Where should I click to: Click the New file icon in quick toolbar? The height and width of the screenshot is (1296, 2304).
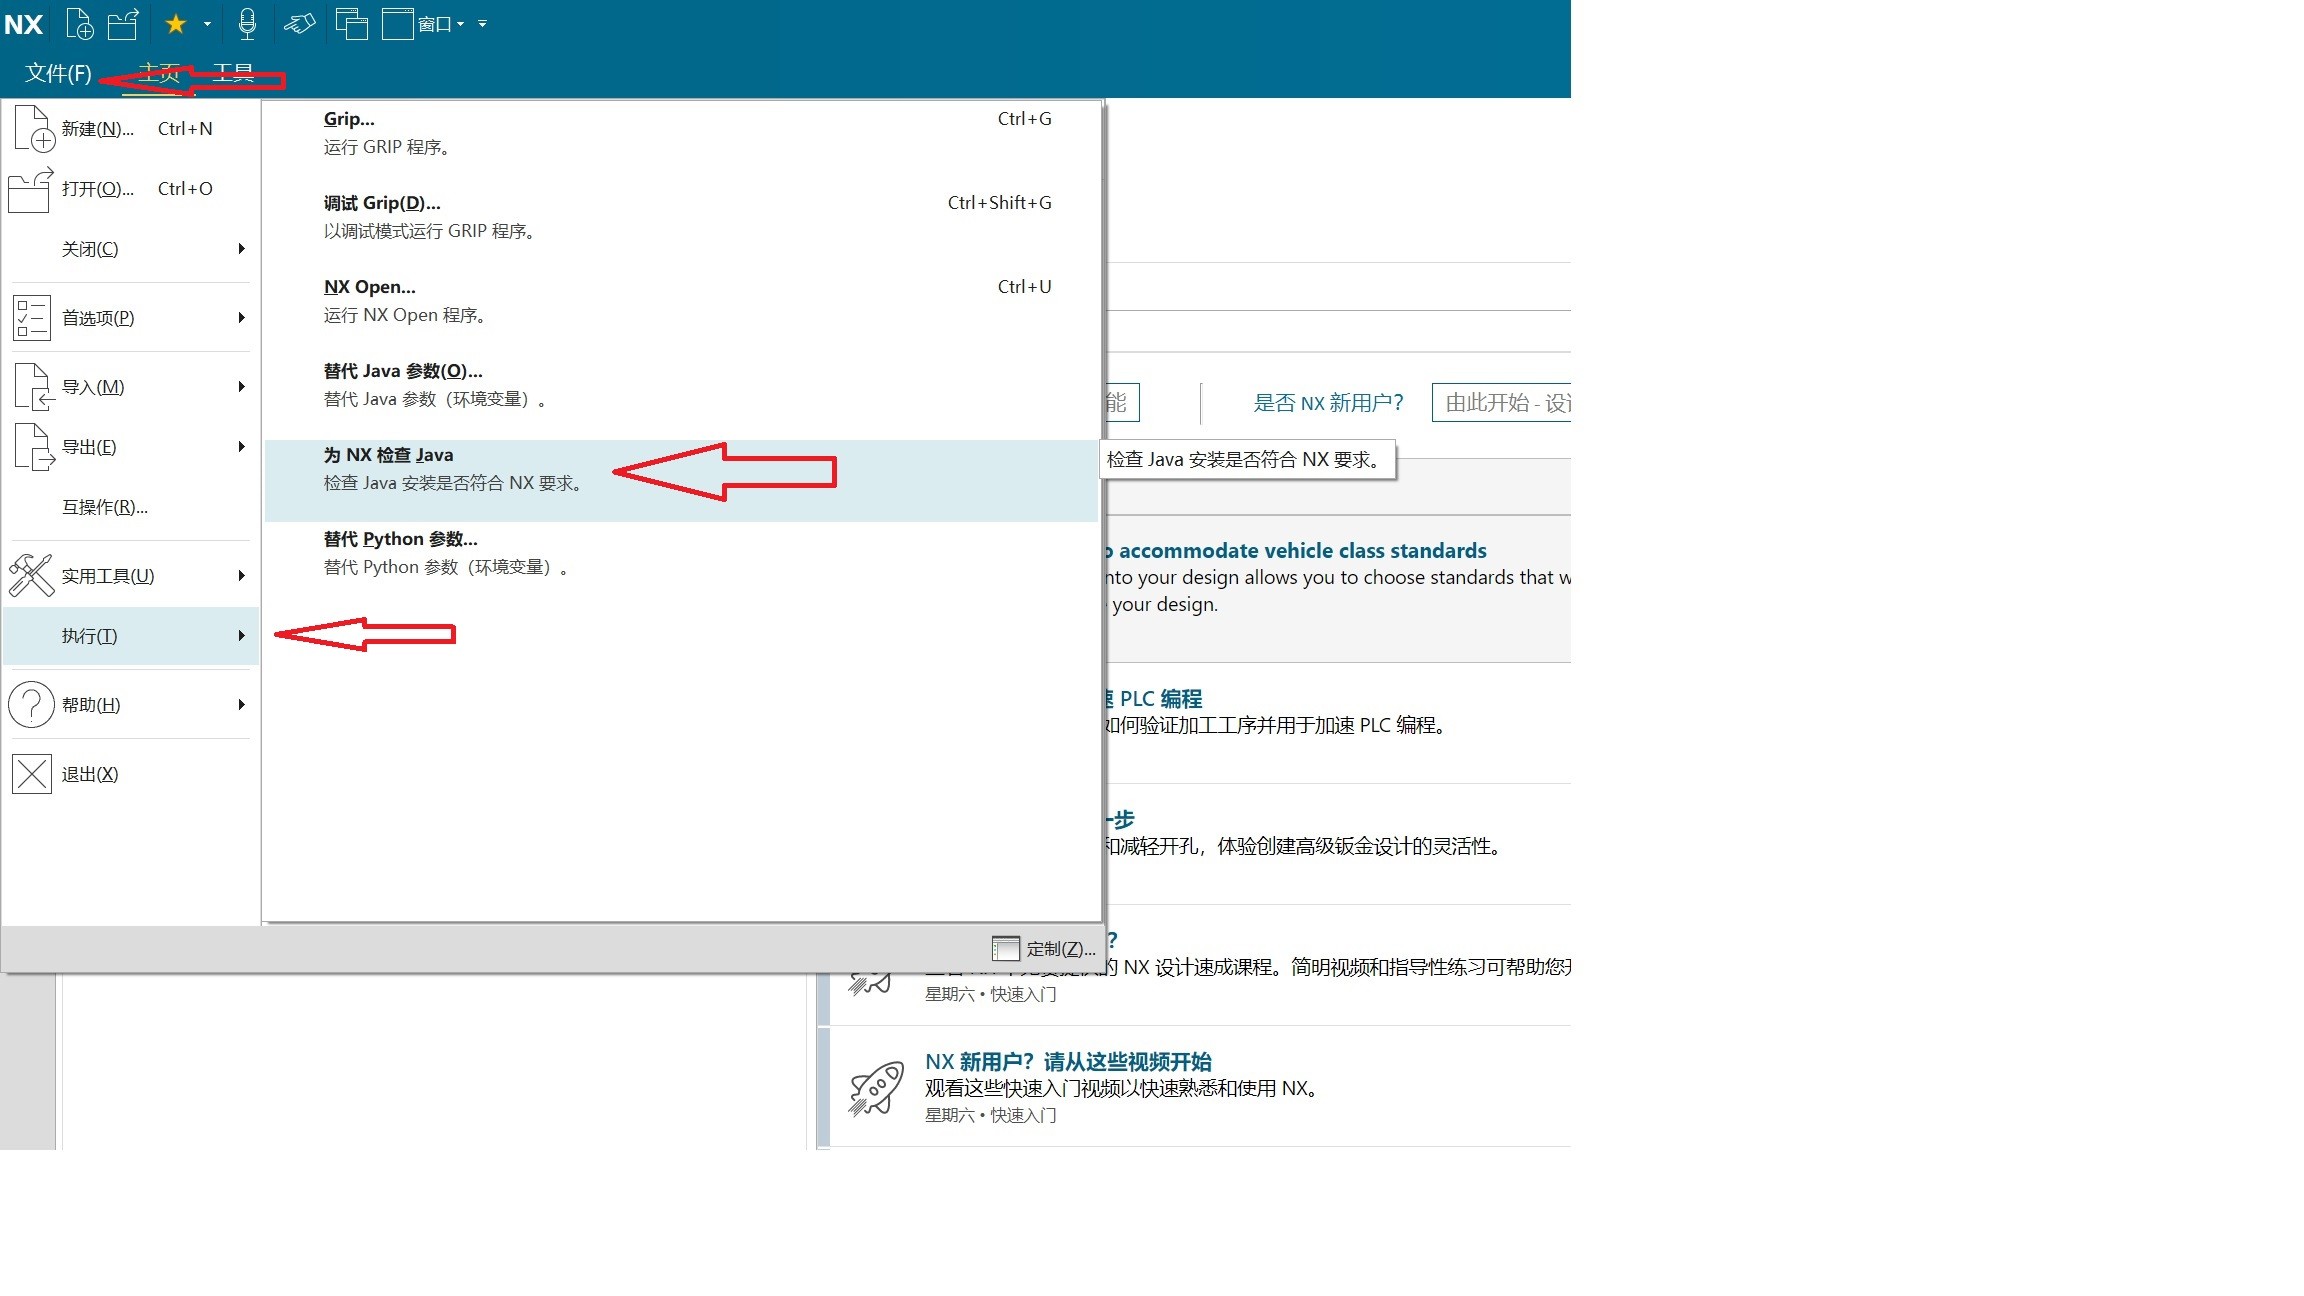point(80,23)
